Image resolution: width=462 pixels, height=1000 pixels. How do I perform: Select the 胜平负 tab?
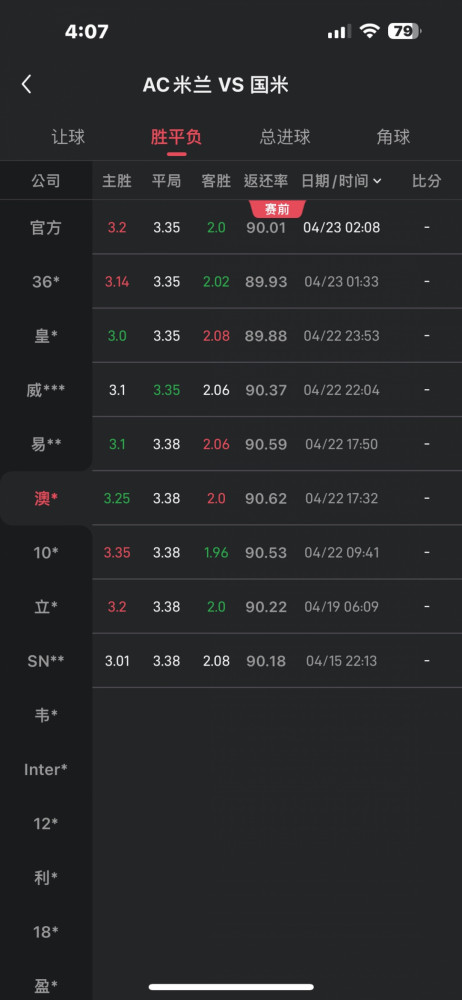click(x=176, y=136)
